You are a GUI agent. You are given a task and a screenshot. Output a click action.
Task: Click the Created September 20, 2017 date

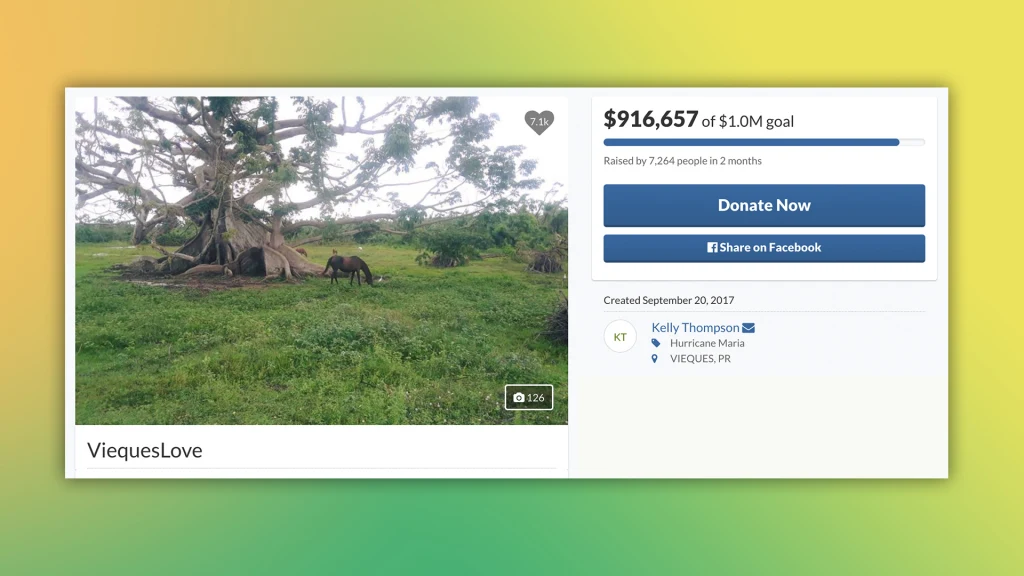667,299
